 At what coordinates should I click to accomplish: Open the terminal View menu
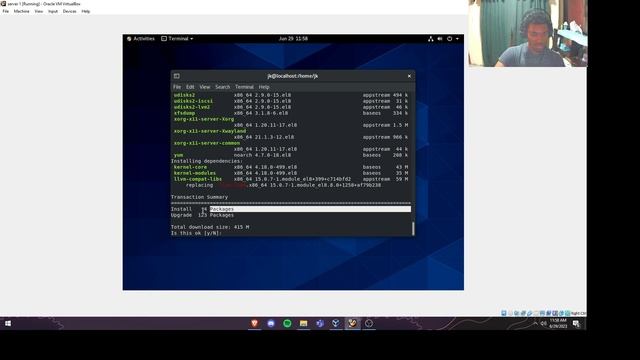(204, 87)
